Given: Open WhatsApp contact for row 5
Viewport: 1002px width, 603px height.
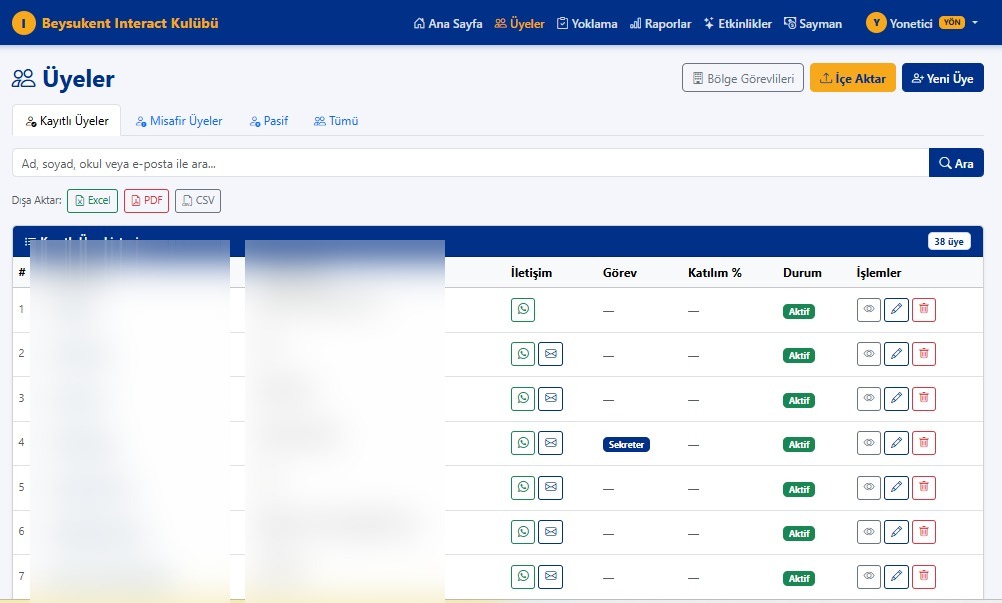Looking at the screenshot, I should [523, 488].
